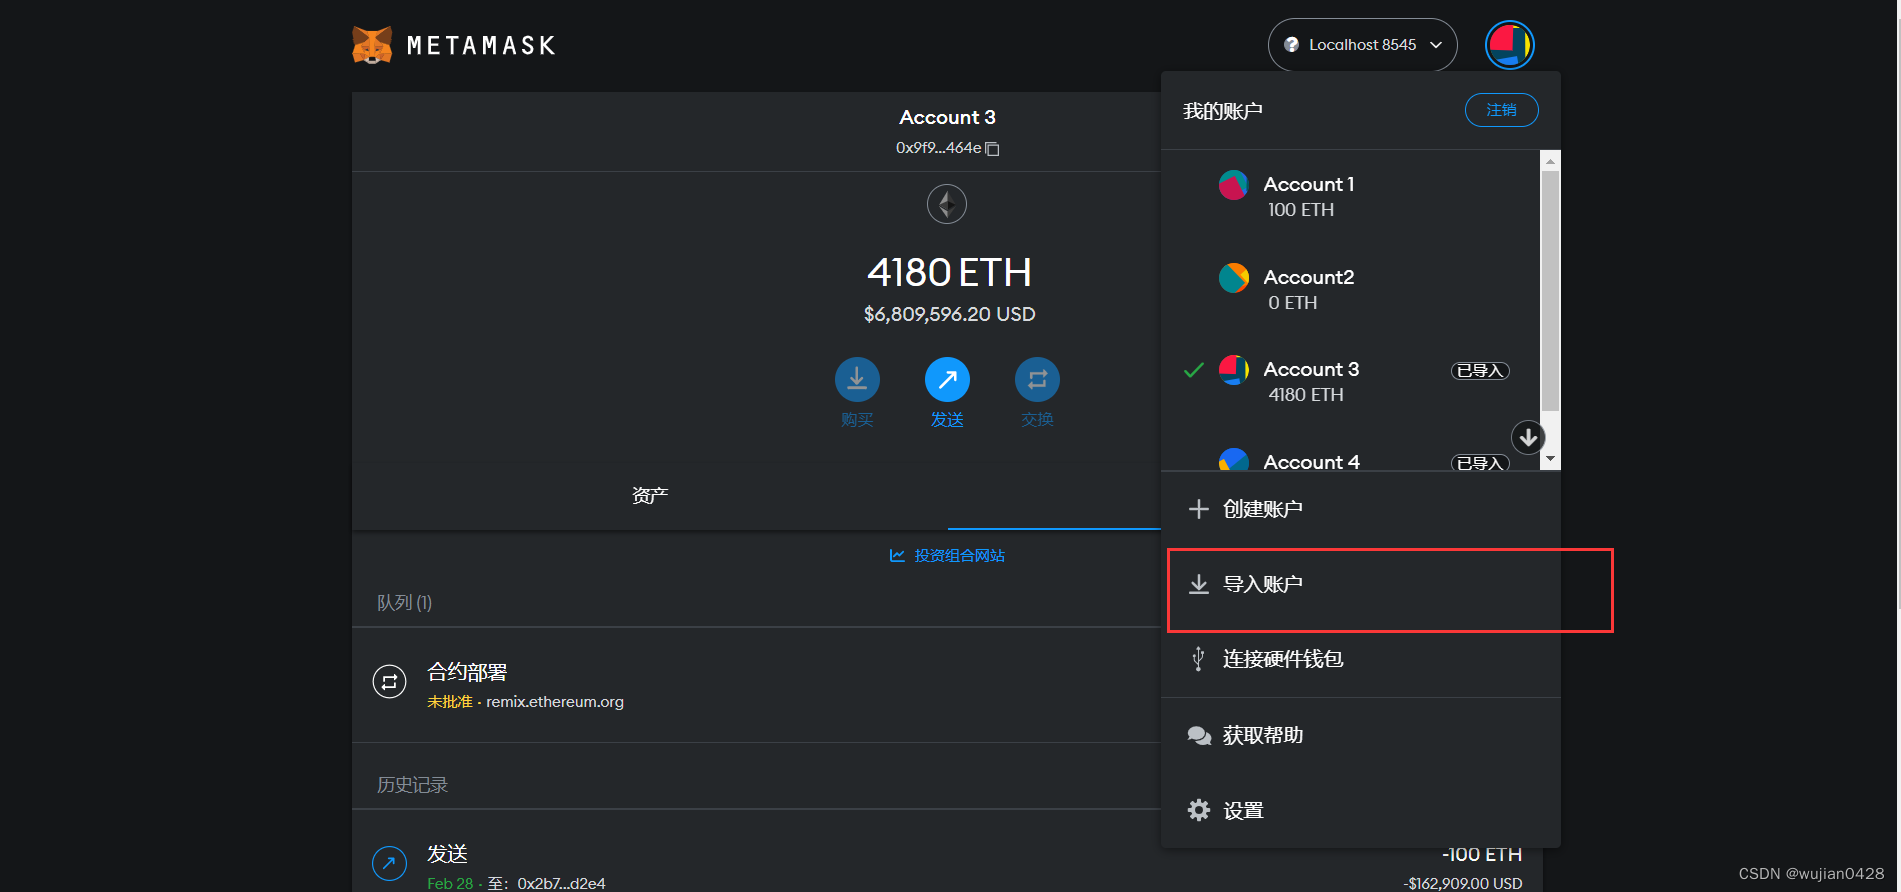1901x892 pixels.
Task: Click the Account 3 title in main panel
Action: (947, 117)
